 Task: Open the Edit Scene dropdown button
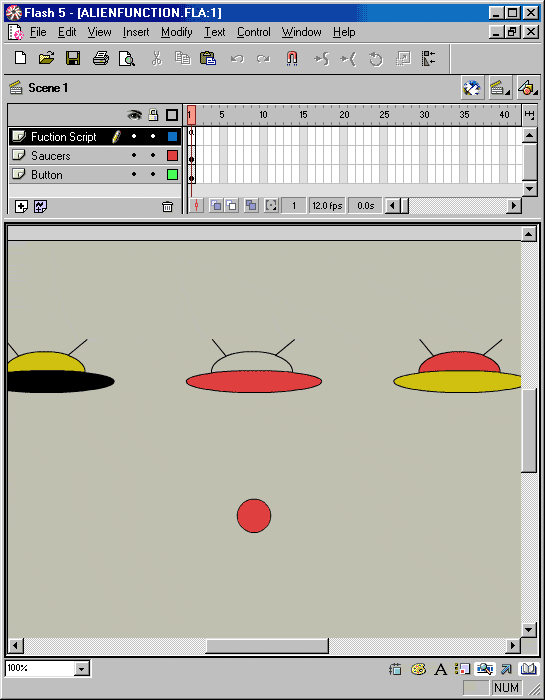(500, 88)
